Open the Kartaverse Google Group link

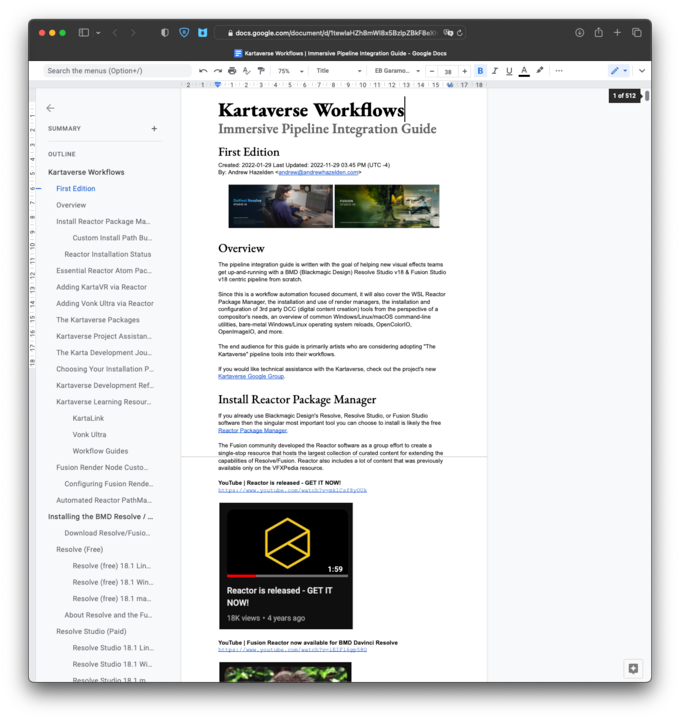tap(251, 377)
